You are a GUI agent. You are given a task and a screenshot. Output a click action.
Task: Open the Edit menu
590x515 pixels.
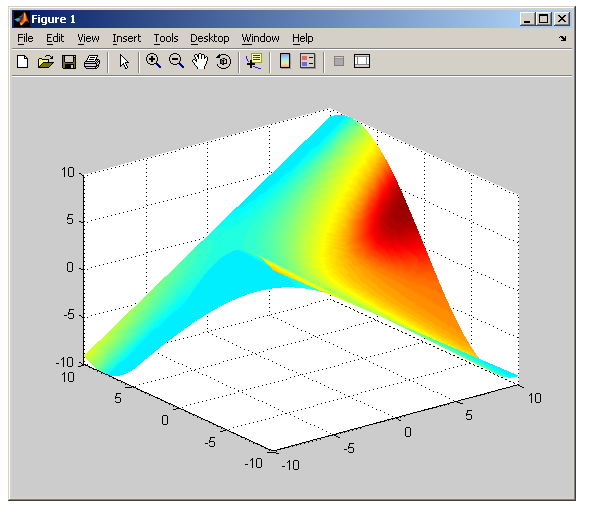pyautogui.click(x=55, y=38)
